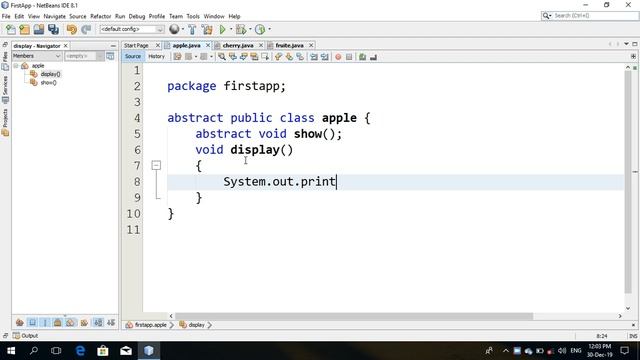640x360 pixels.
Task: Open the browser globe arrow dropdown
Action: click(182, 29)
